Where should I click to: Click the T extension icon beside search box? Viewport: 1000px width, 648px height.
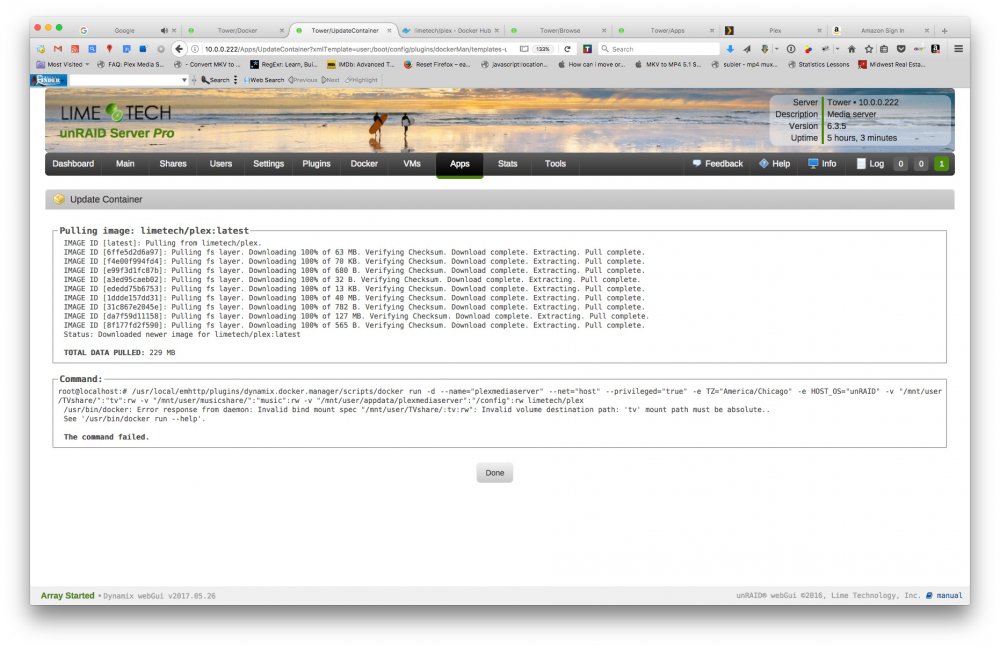pyautogui.click(x=587, y=48)
